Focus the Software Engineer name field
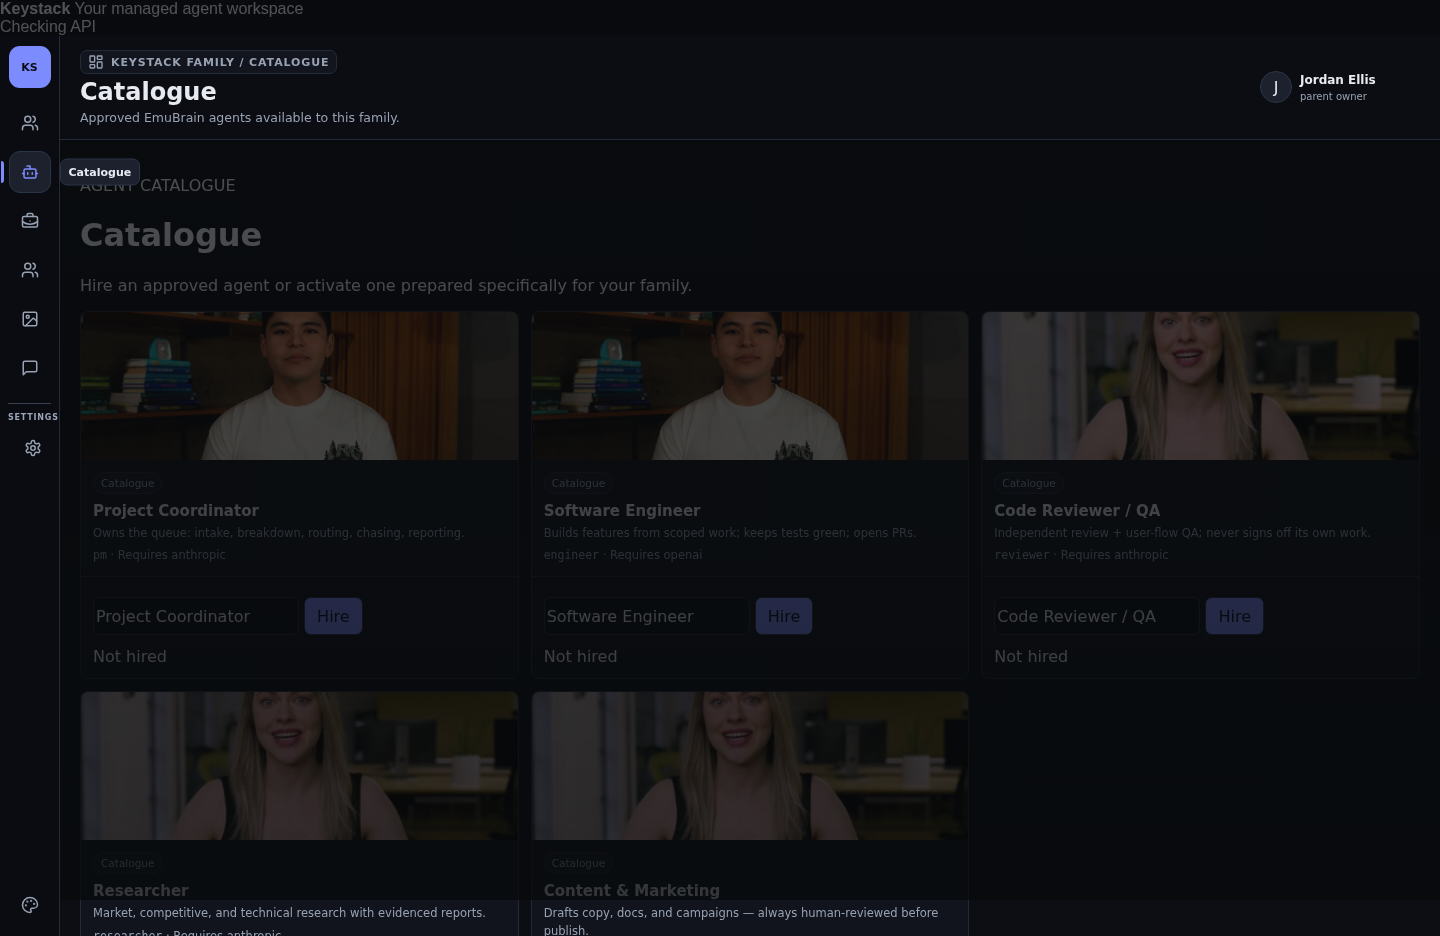 click(646, 616)
